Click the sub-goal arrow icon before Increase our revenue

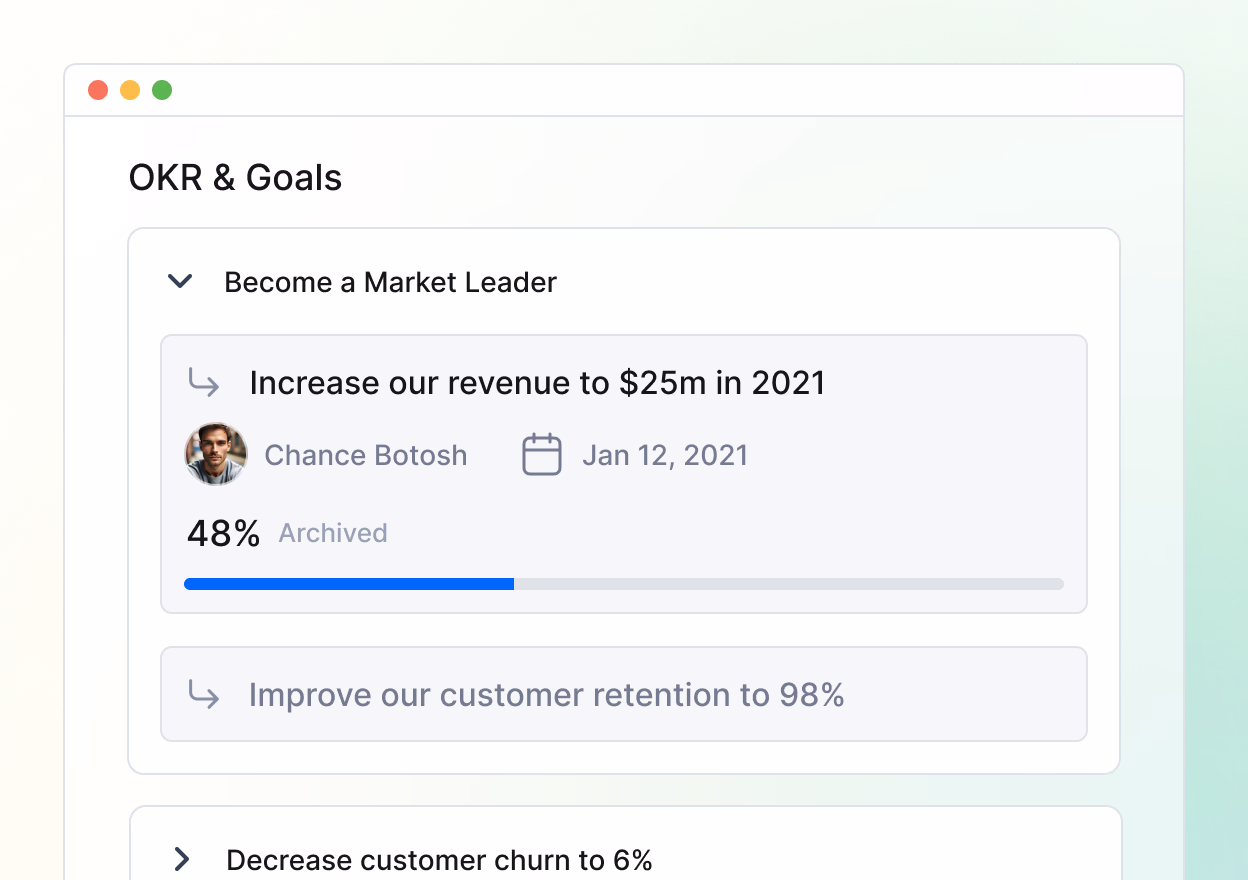coord(204,382)
